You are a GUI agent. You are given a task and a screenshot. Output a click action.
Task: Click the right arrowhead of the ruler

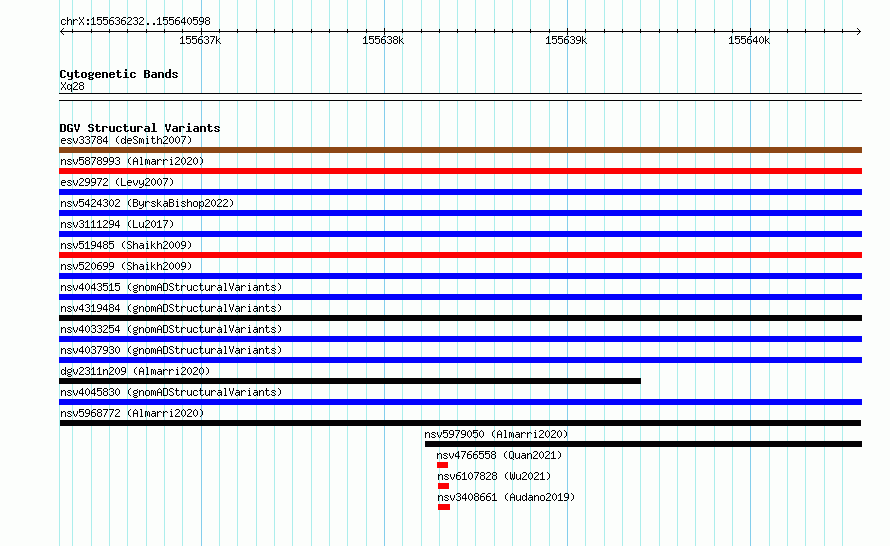pyautogui.click(x=859, y=31)
